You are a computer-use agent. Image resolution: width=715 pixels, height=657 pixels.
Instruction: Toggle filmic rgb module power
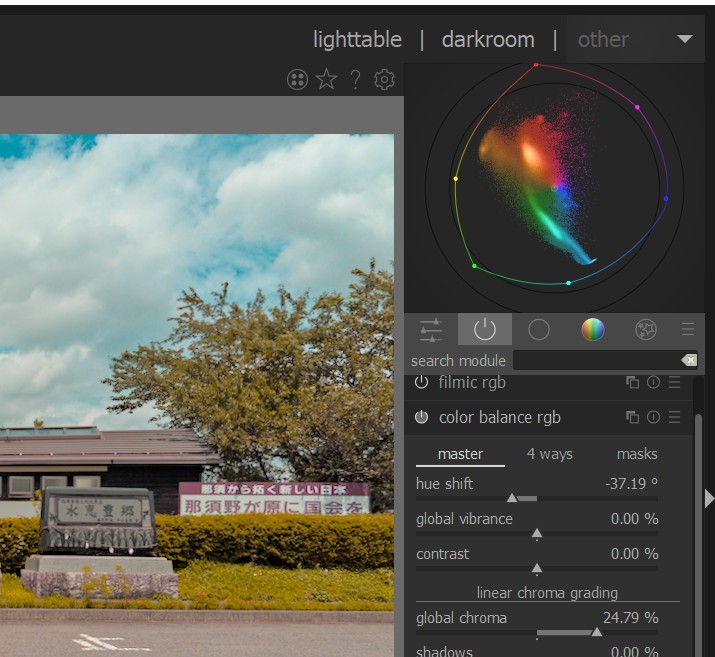tap(421, 382)
